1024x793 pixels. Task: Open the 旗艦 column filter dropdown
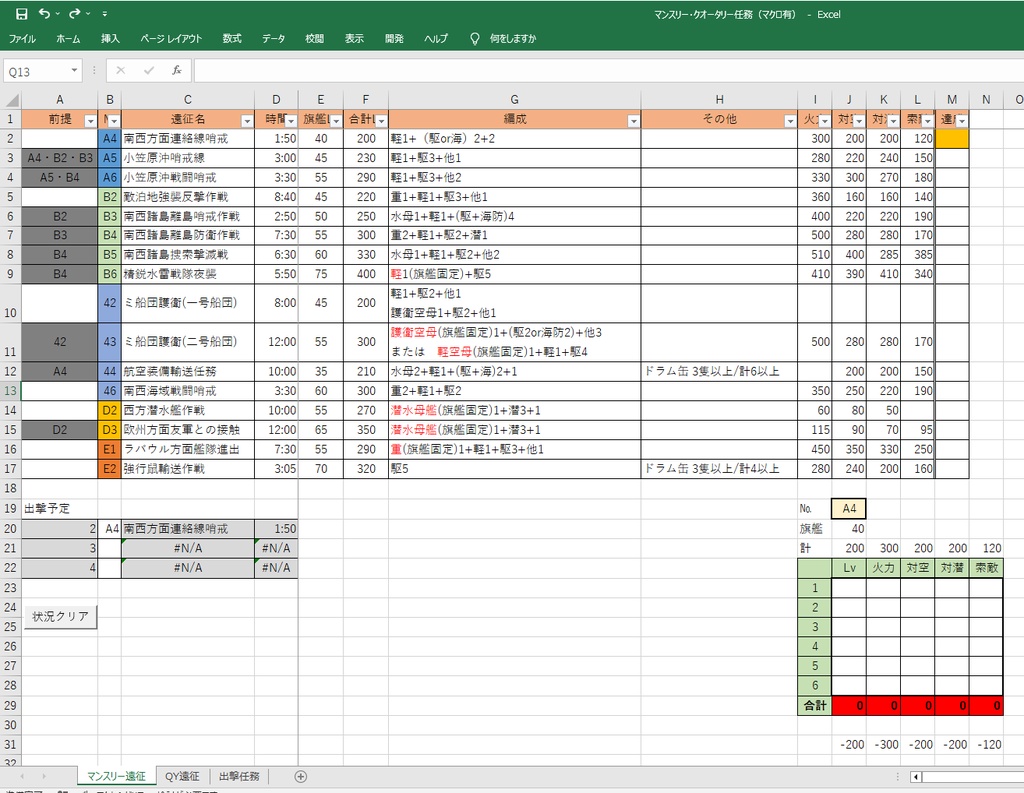pos(336,121)
